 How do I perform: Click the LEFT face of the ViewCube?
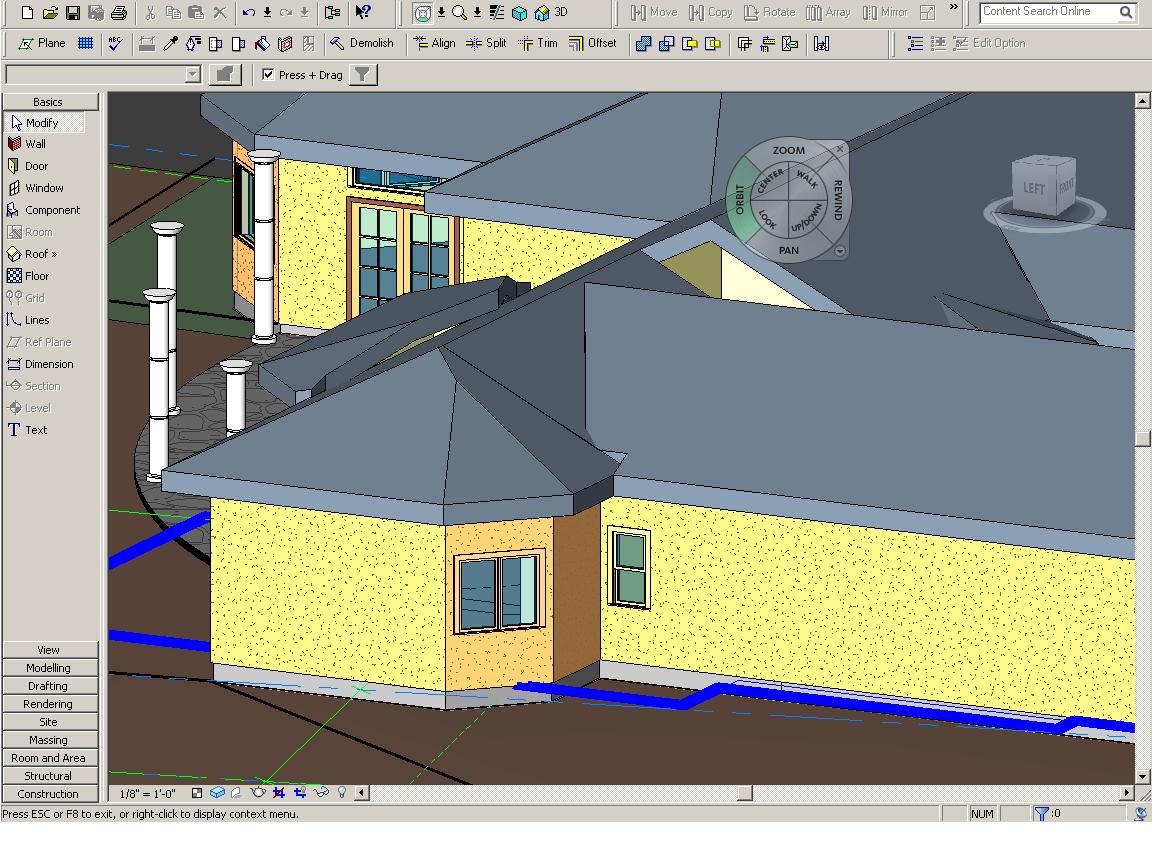tap(1033, 188)
